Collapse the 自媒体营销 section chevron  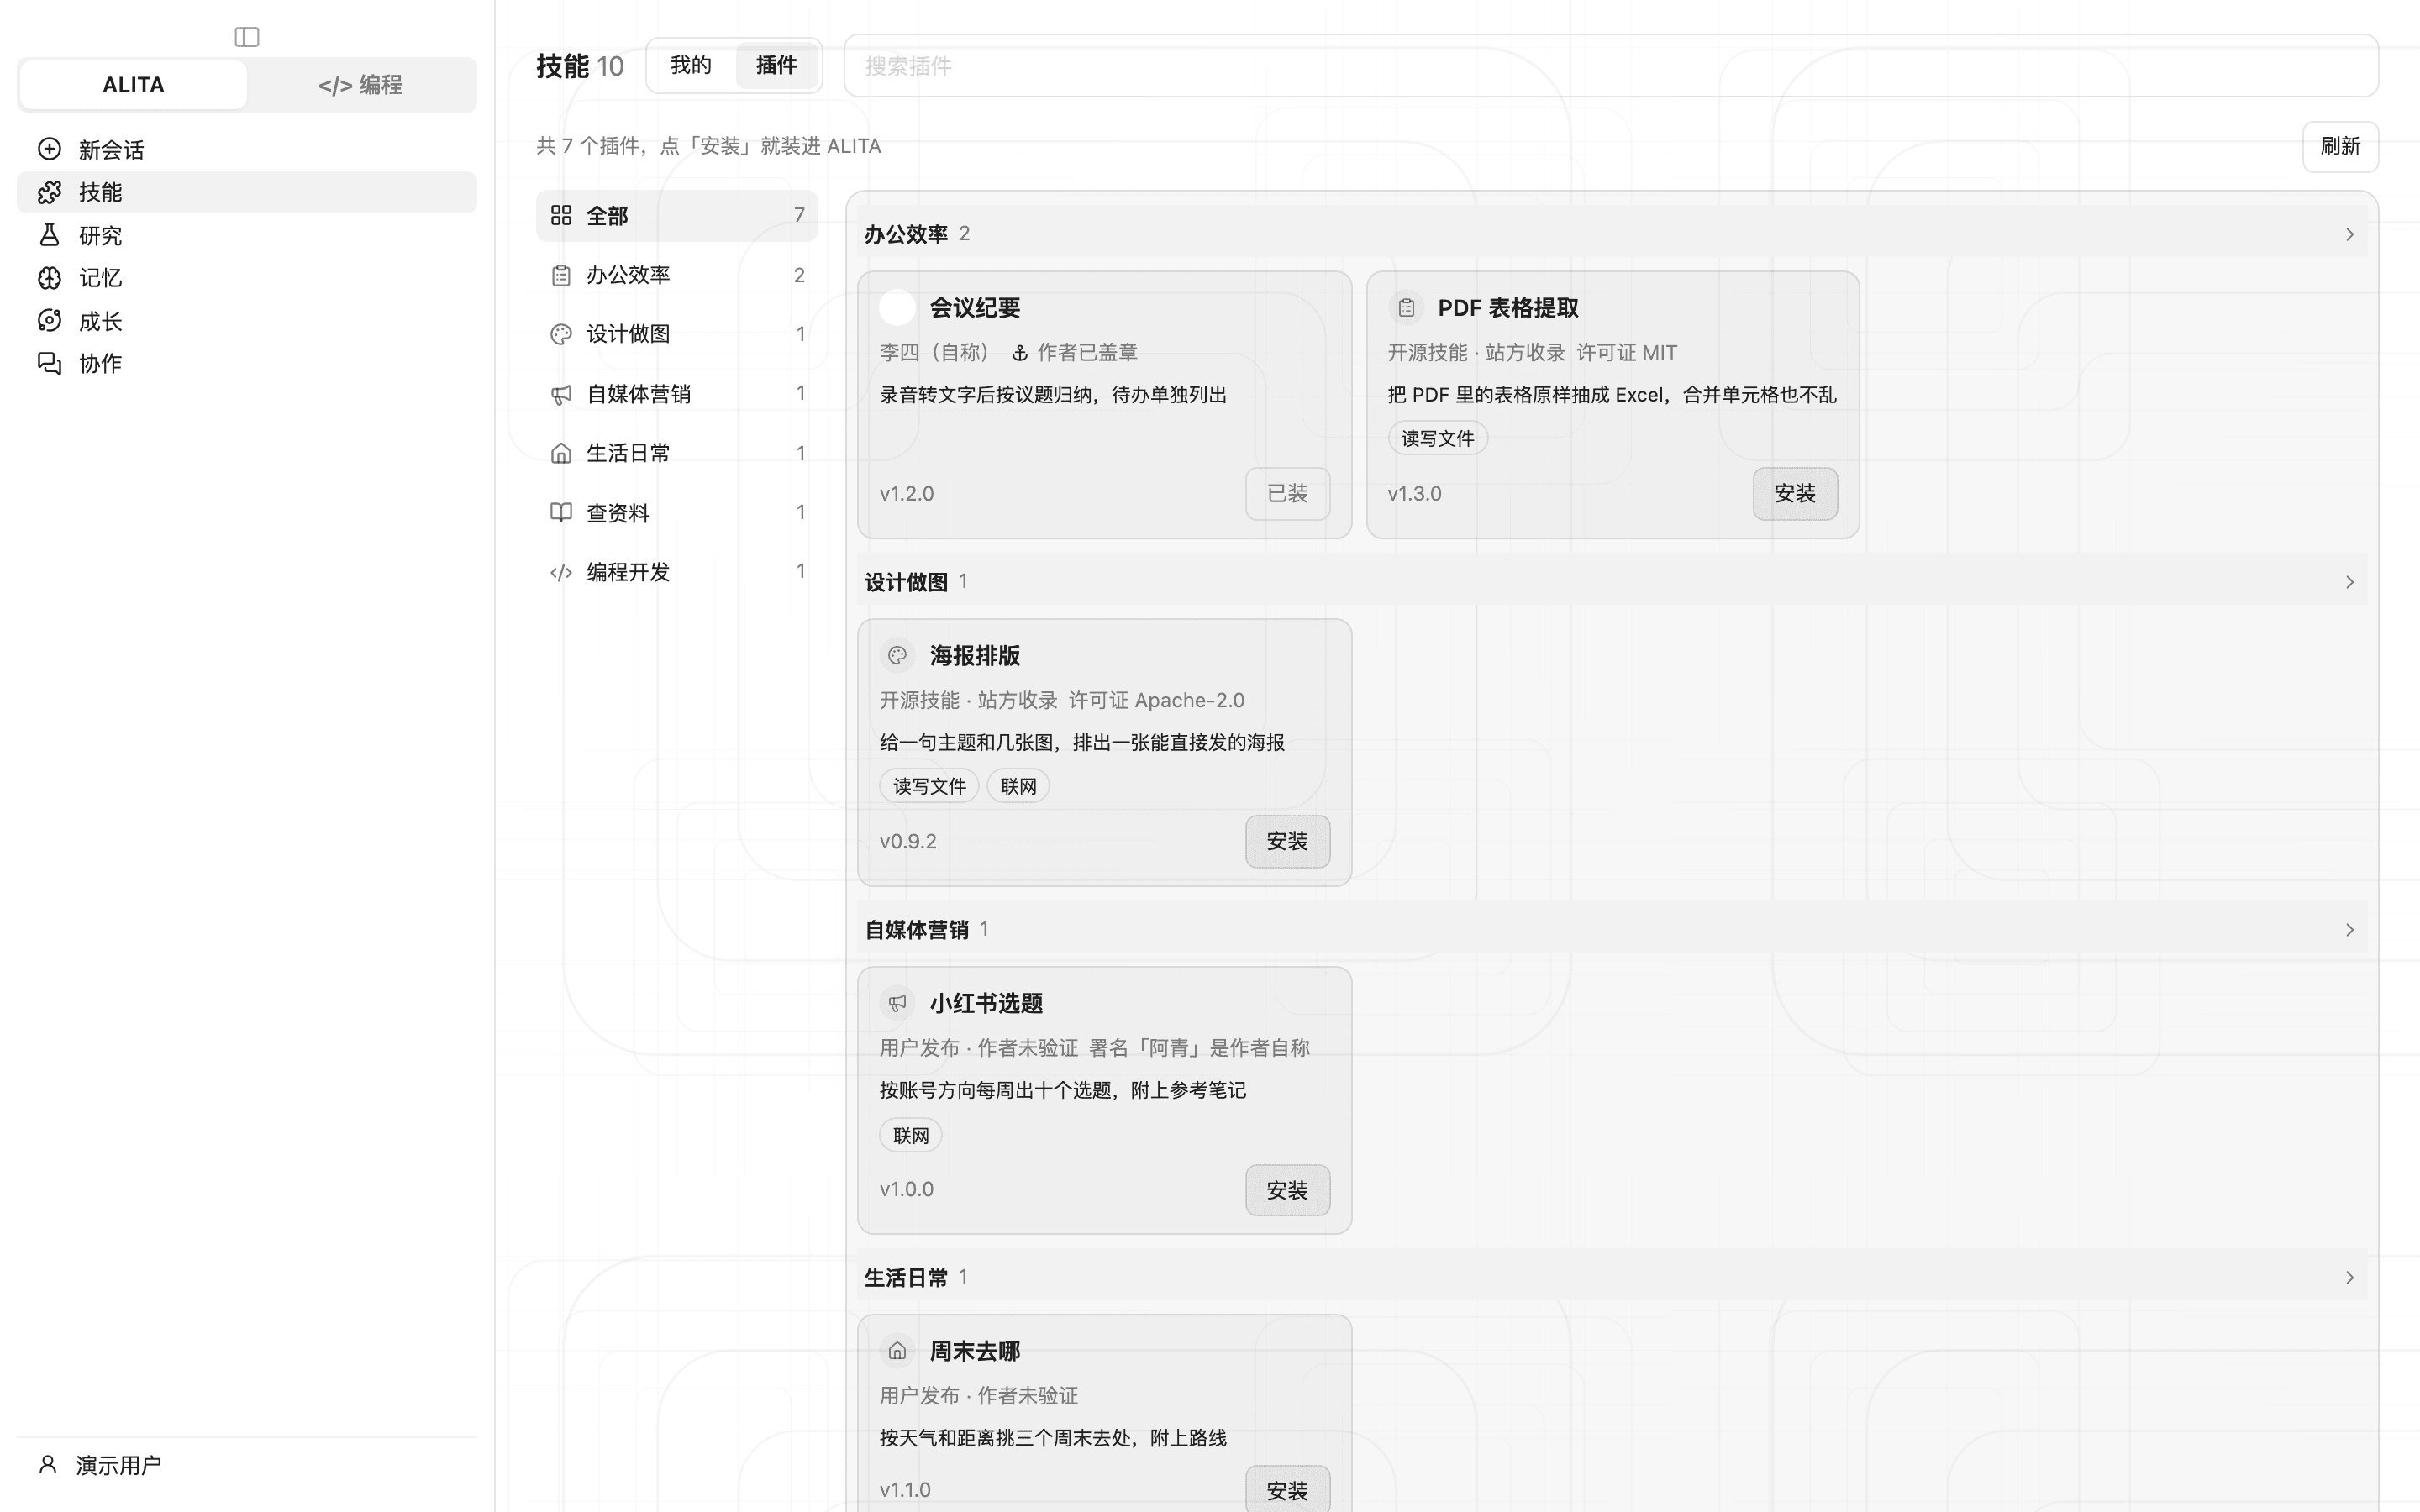pos(2349,930)
